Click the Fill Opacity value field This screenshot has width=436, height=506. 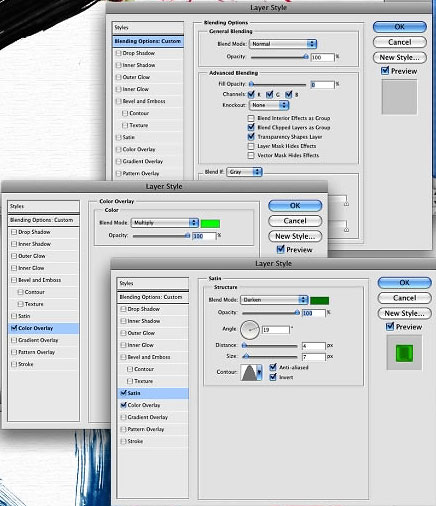point(322,85)
